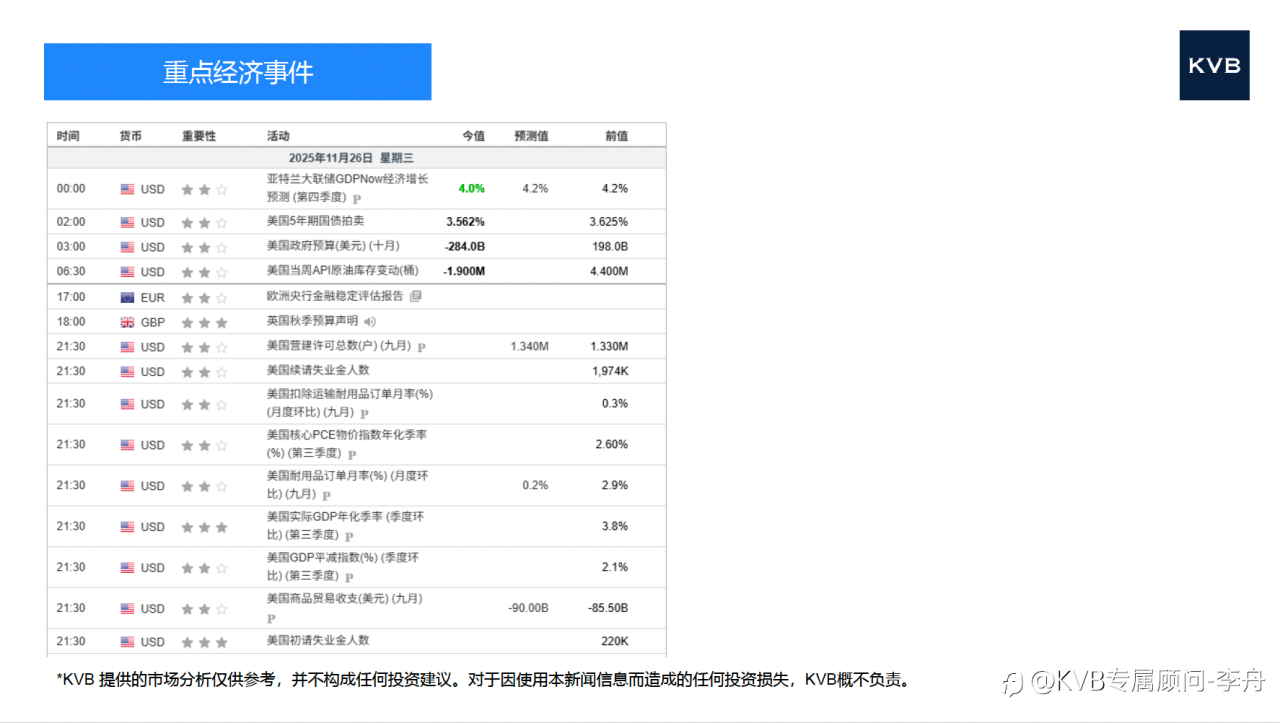This screenshot has height=723, width=1280.
Task: Click the actual value 3.562%
Action: 465,222
